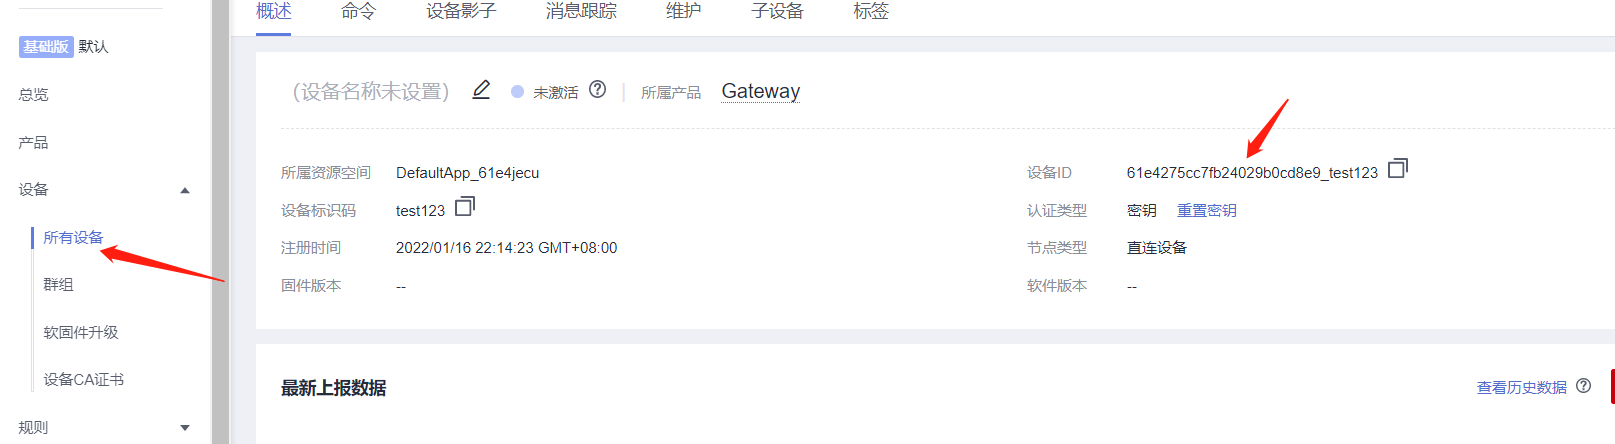Expand the 规则 sidebar section
This screenshot has height=444, width=1615.
[x=185, y=428]
